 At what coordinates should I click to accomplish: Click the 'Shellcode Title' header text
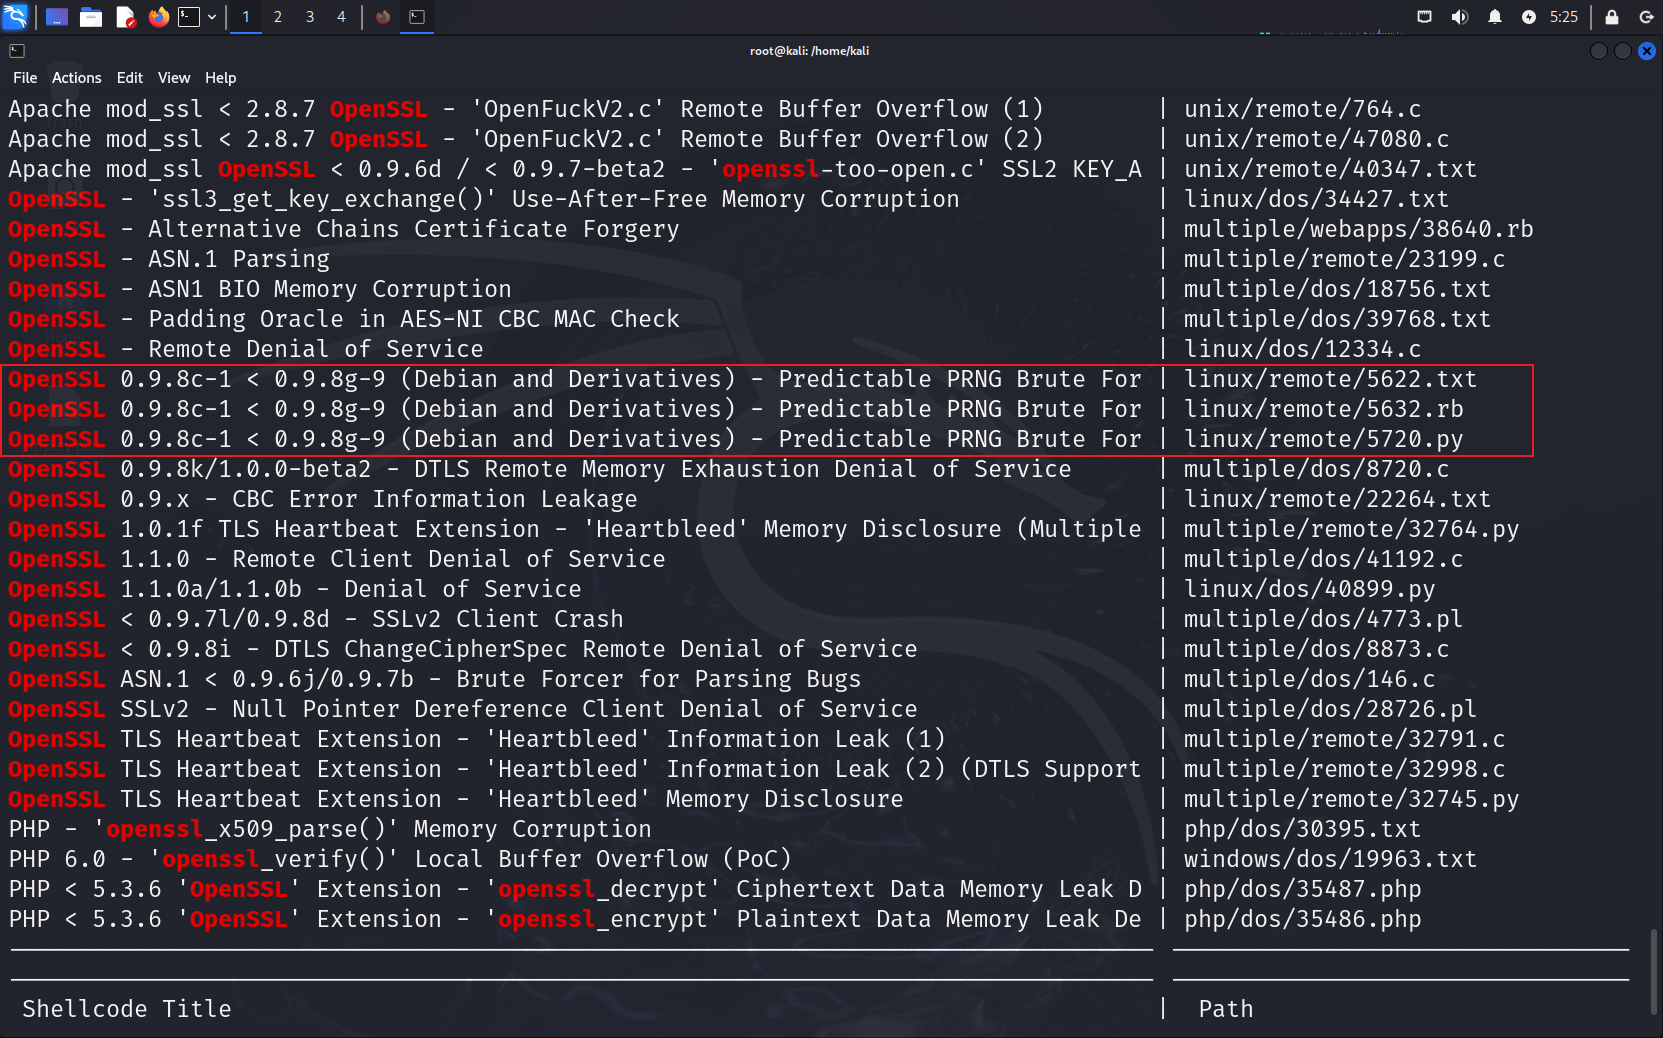pos(127,1009)
